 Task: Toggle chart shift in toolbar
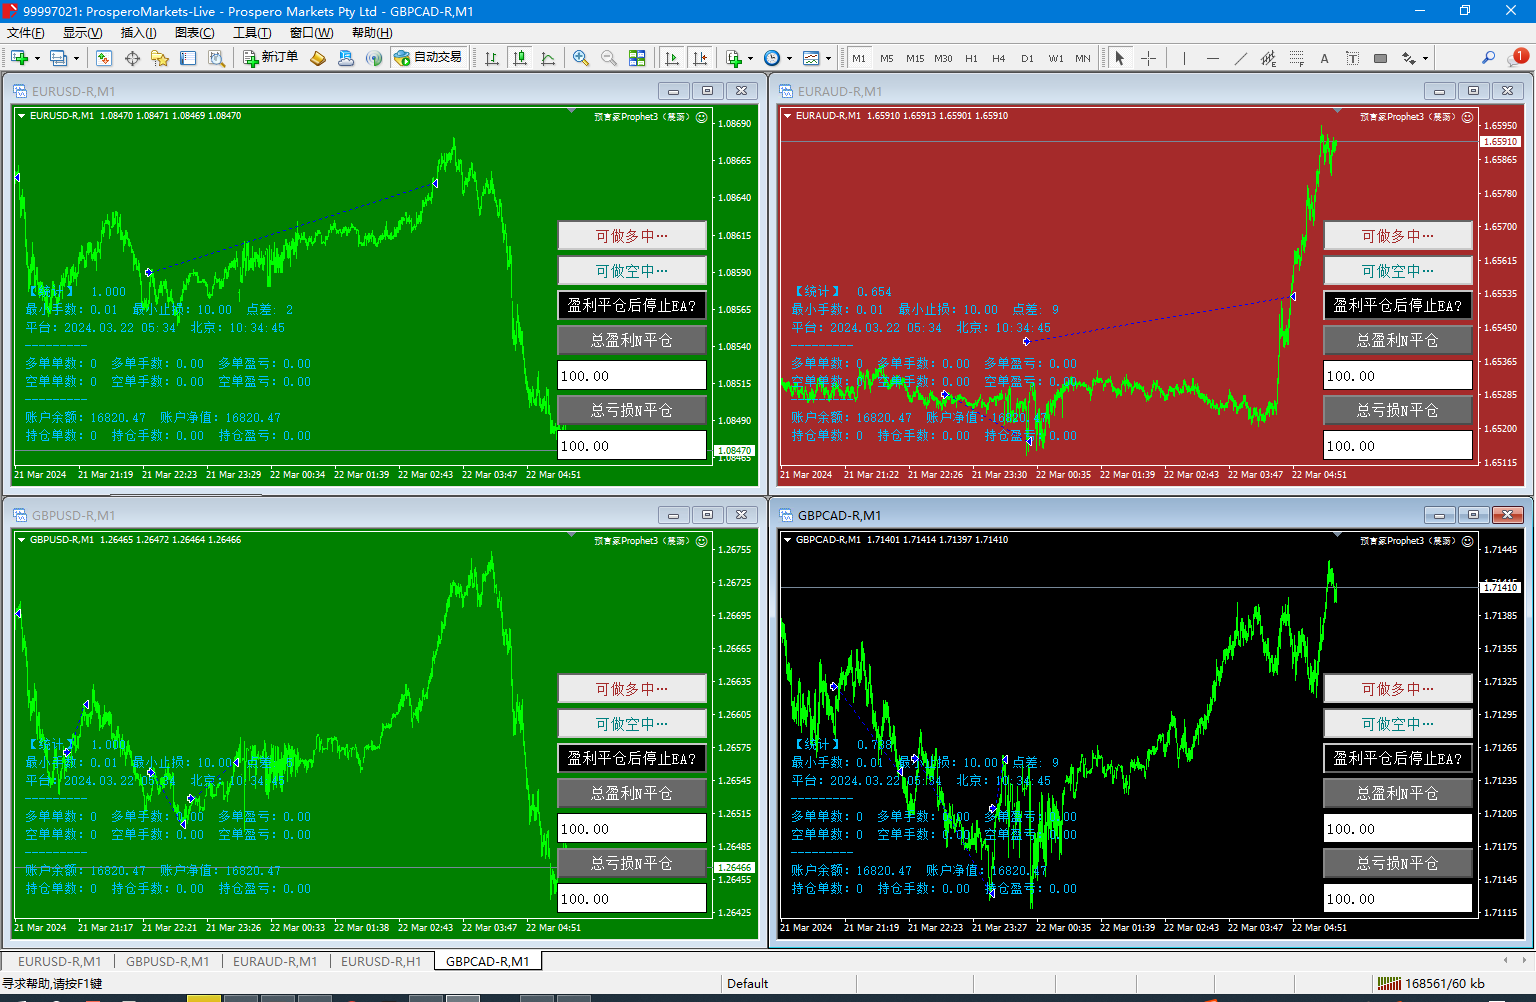click(x=700, y=58)
